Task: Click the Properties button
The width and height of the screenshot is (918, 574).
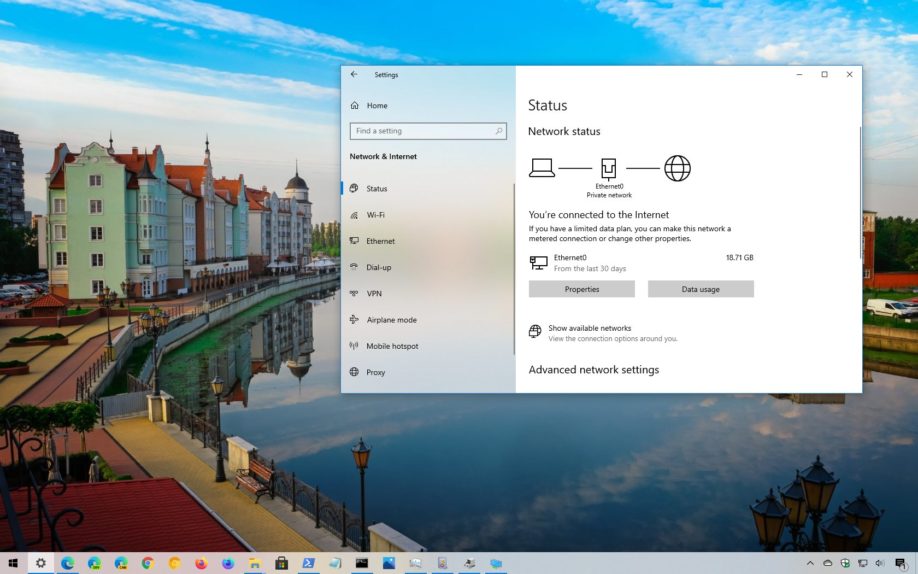Action: (581, 289)
